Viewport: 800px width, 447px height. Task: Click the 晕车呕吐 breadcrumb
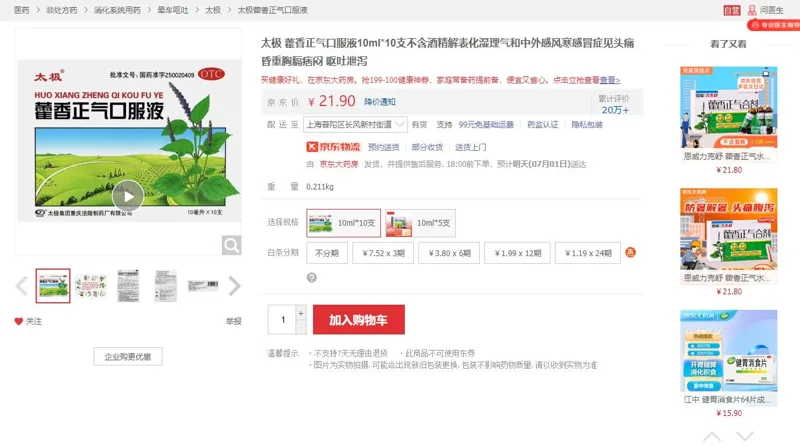pyautogui.click(x=172, y=10)
